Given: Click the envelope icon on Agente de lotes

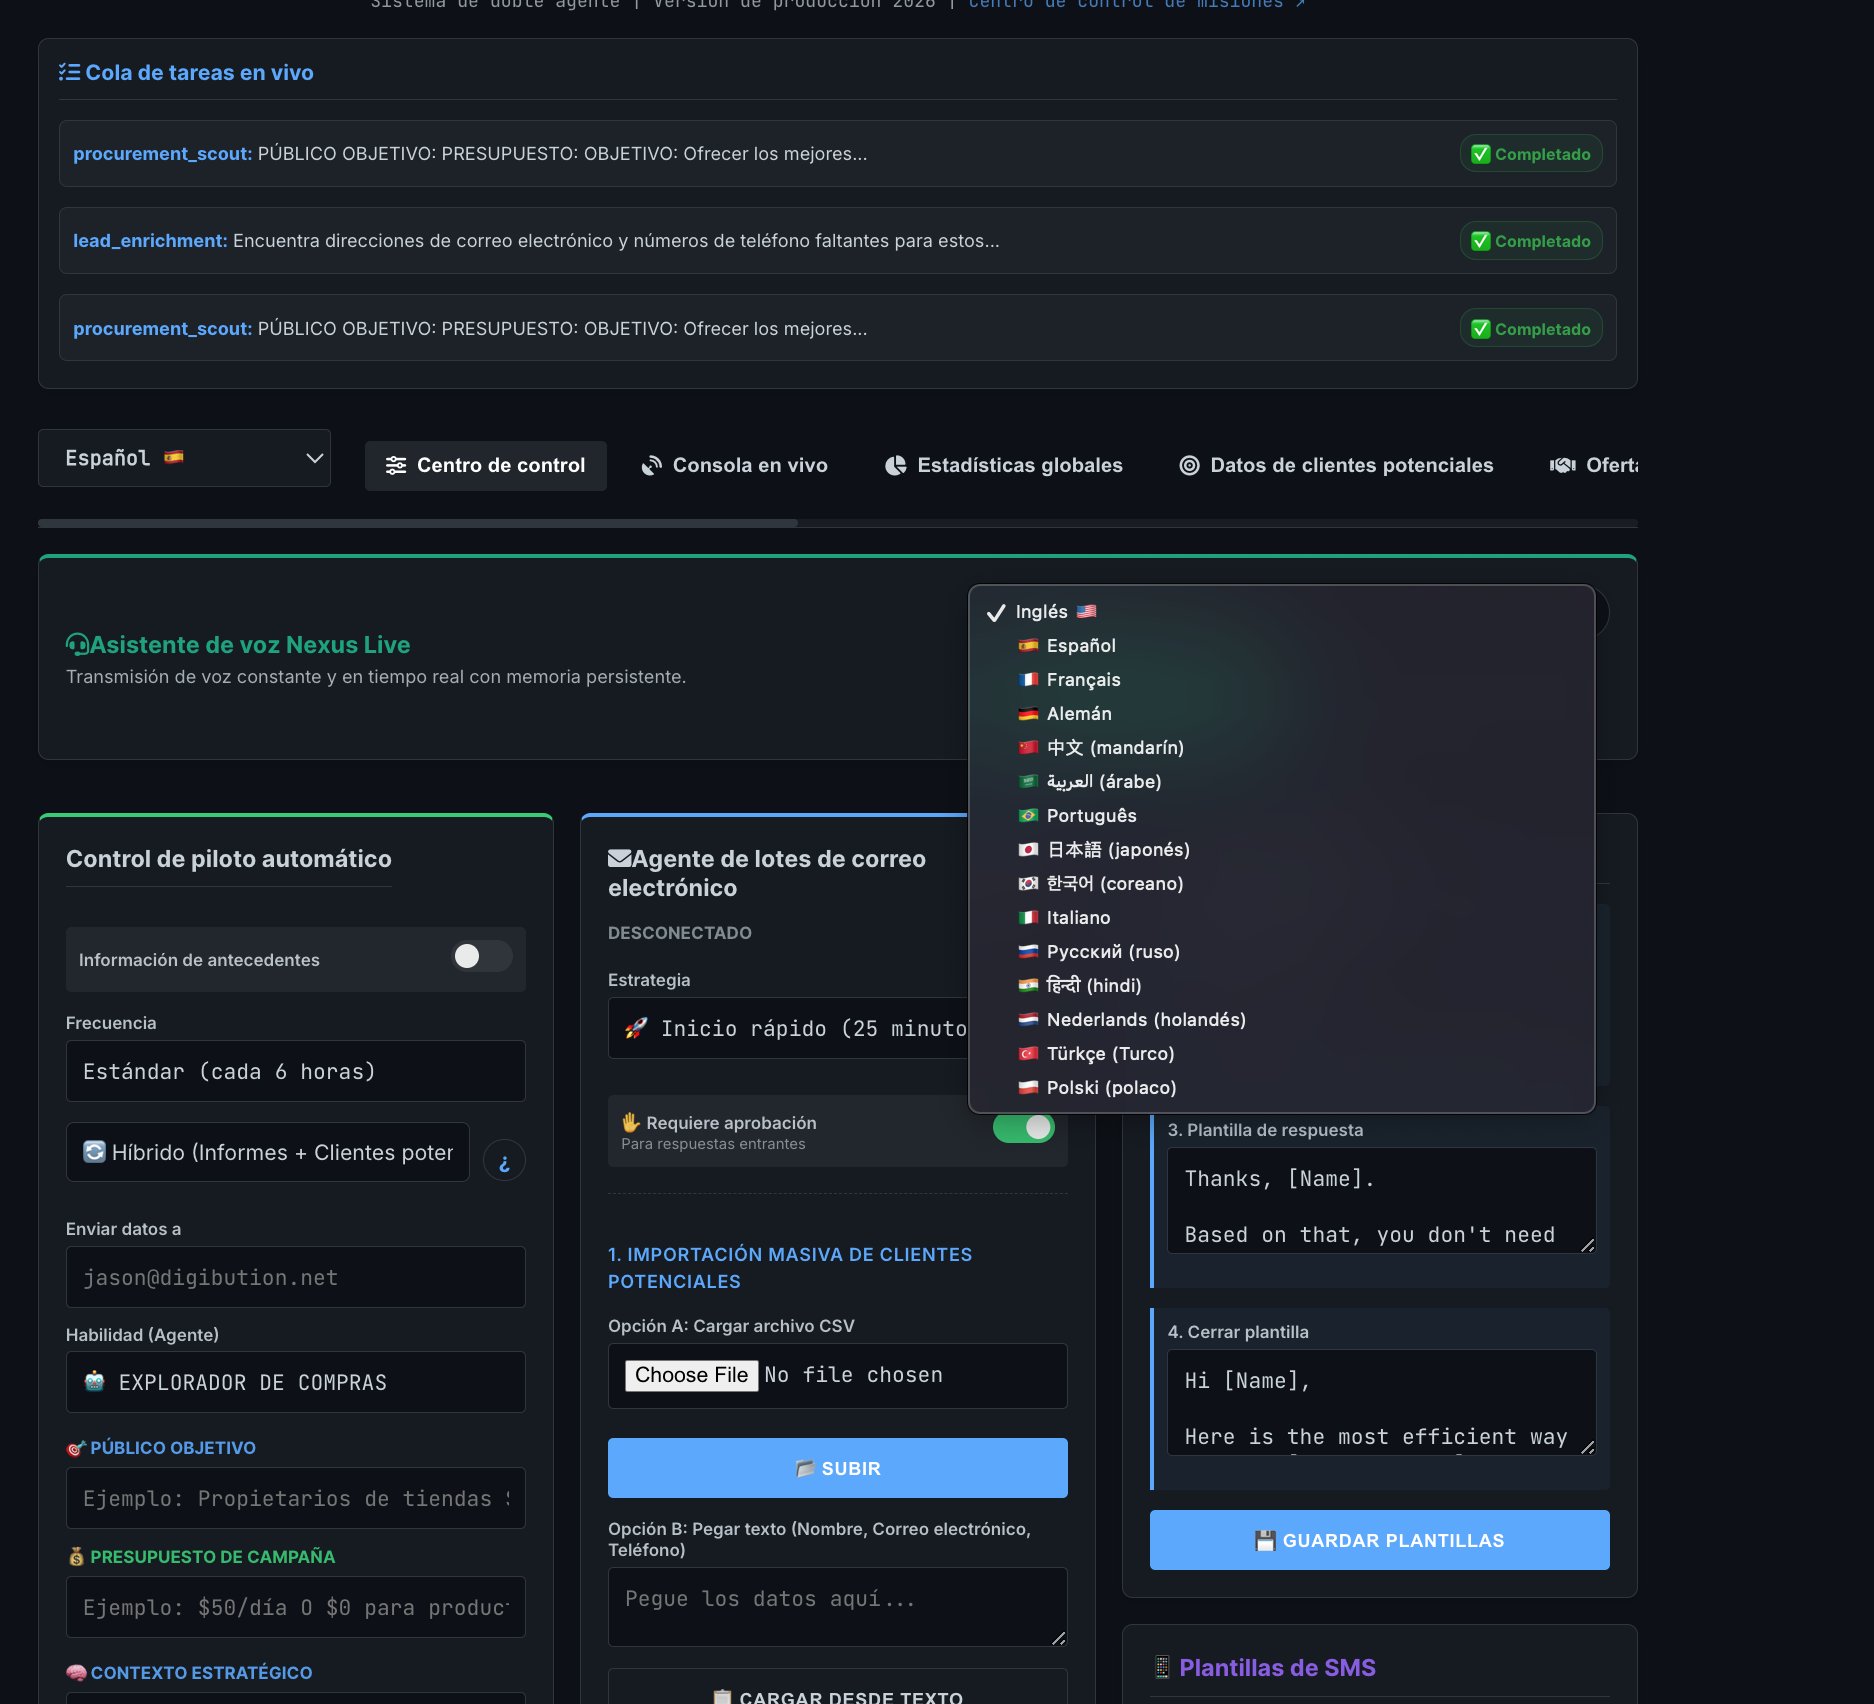Looking at the screenshot, I should (619, 859).
